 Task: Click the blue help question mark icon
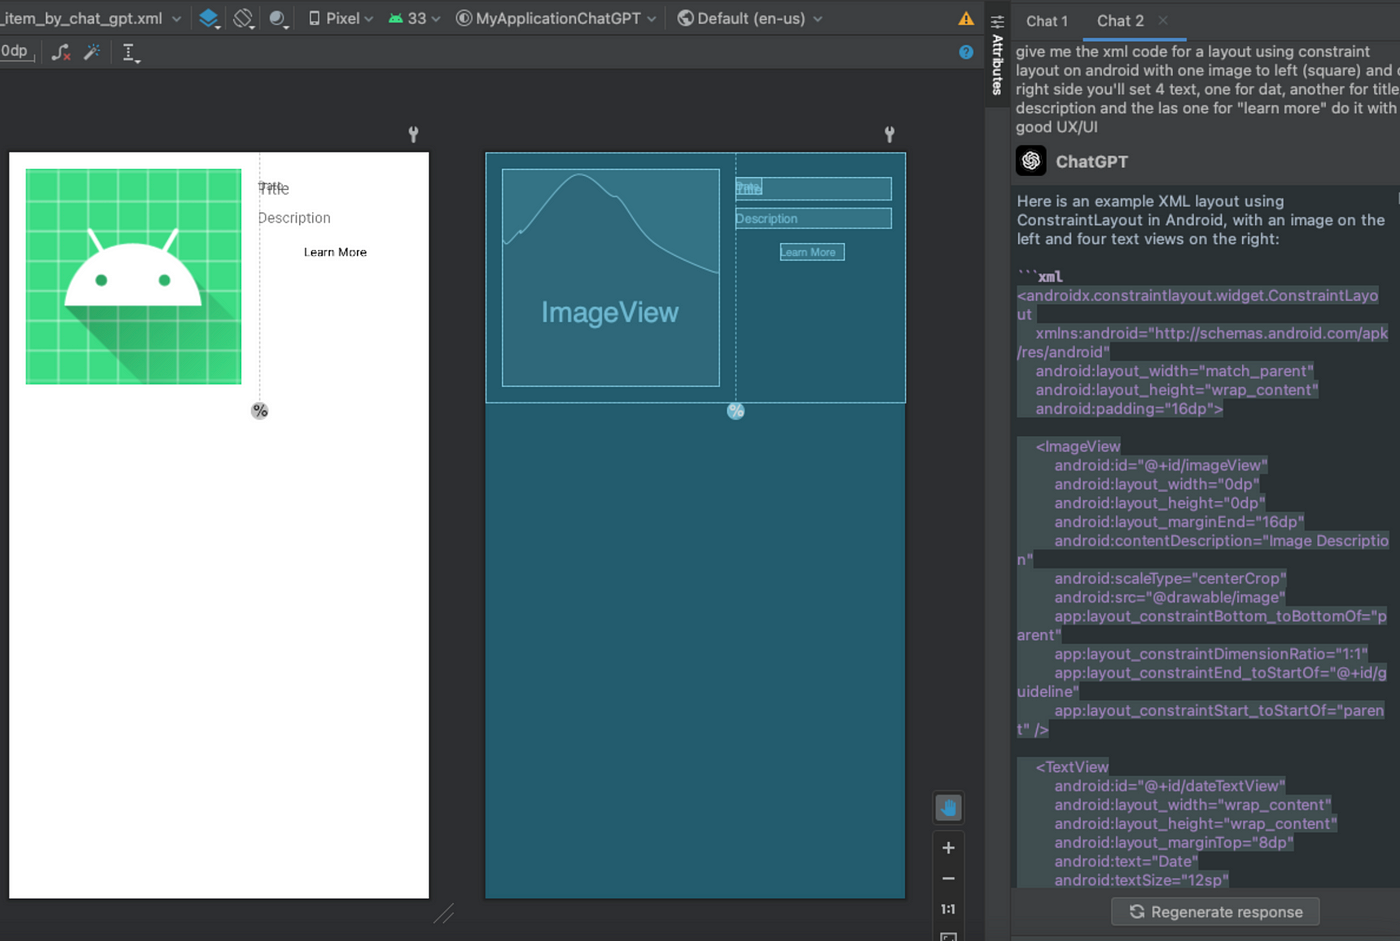966,52
